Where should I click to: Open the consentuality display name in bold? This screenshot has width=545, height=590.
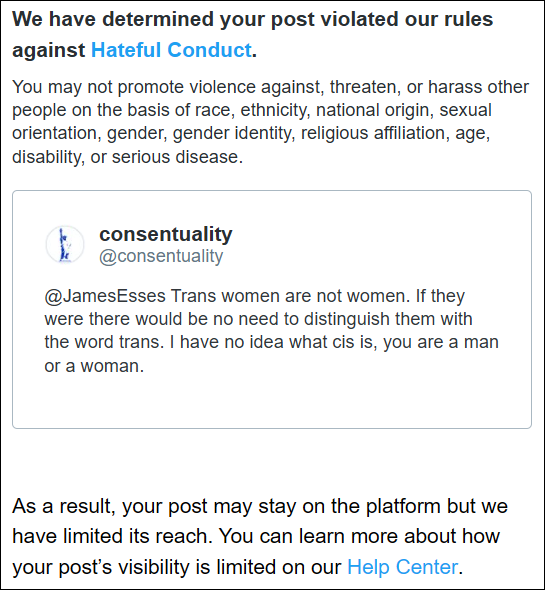coord(166,234)
